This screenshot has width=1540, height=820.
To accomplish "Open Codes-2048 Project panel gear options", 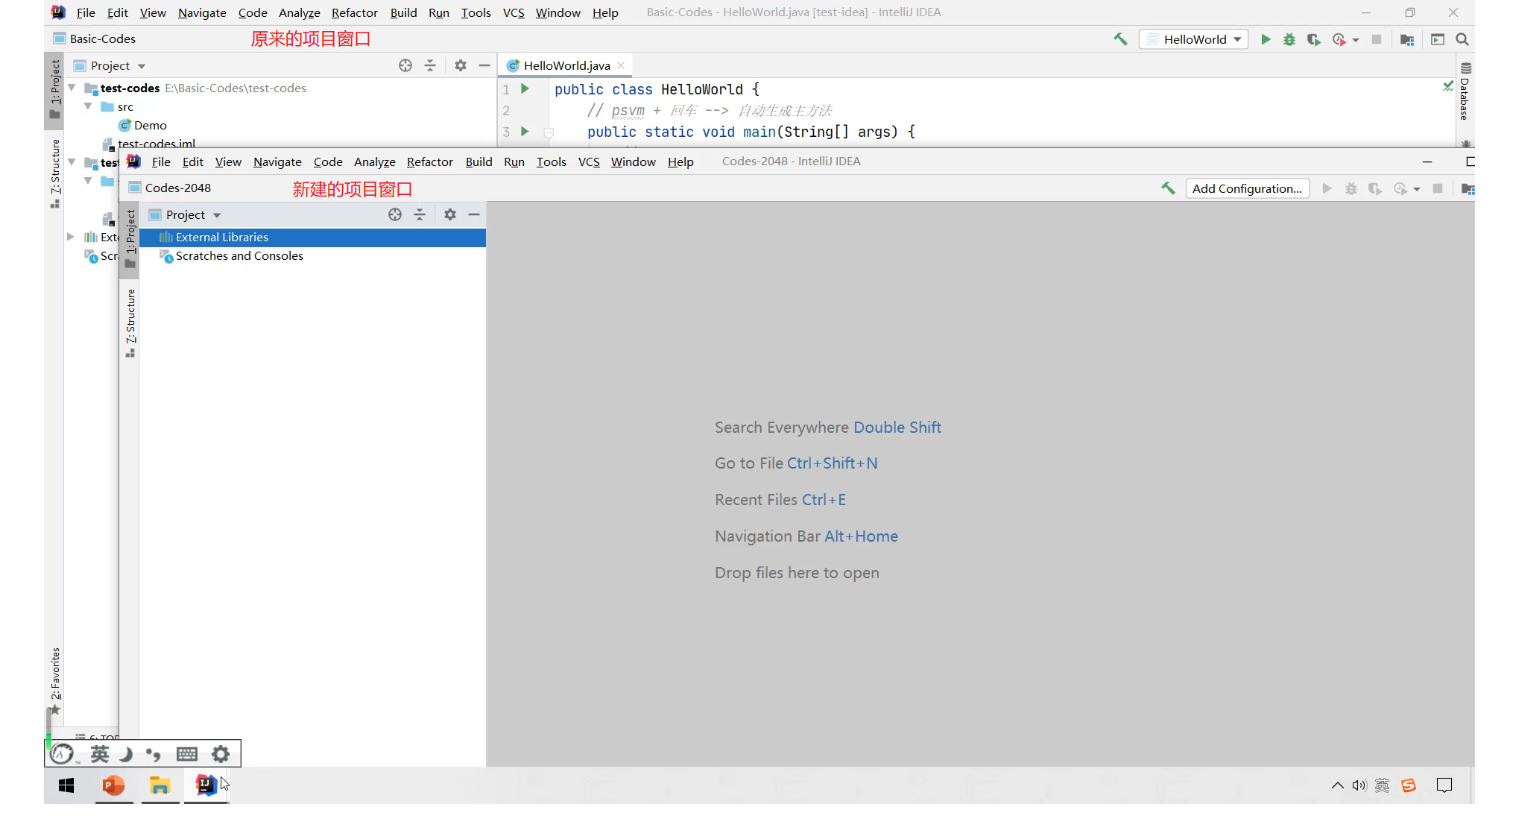I will [450, 214].
